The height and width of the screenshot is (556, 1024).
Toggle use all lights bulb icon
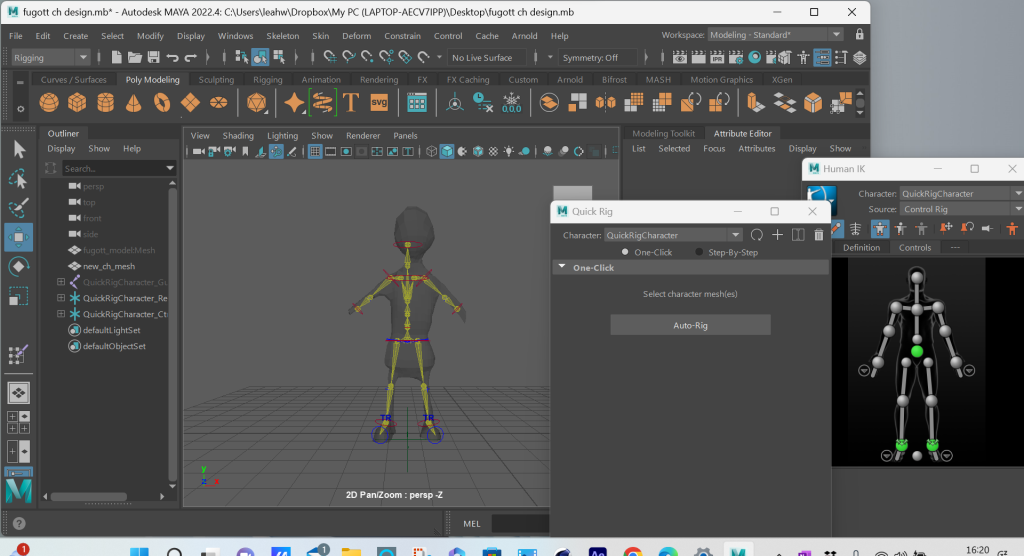click(x=509, y=152)
